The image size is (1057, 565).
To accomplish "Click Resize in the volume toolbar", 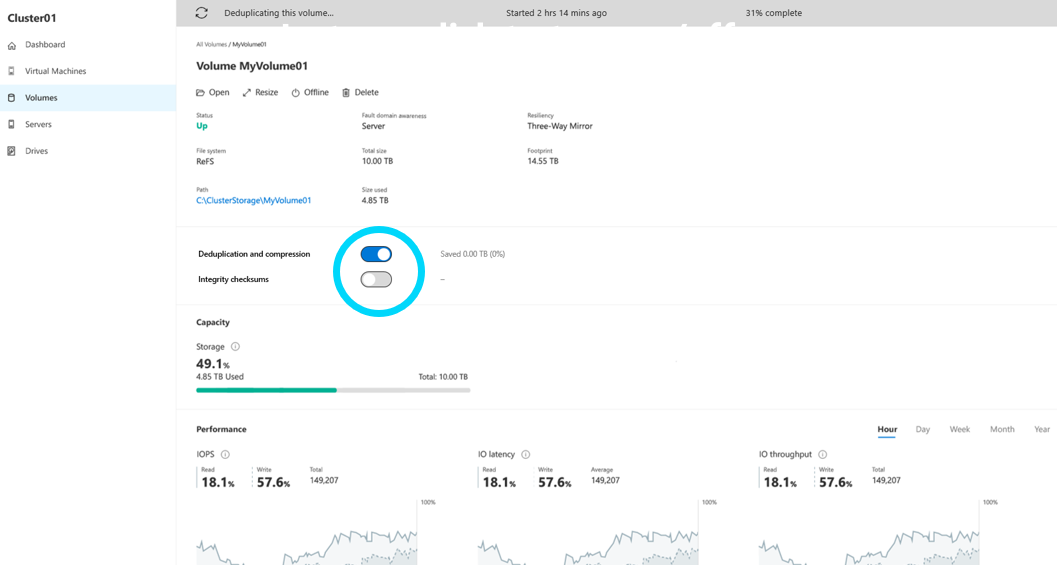I will [x=260, y=92].
